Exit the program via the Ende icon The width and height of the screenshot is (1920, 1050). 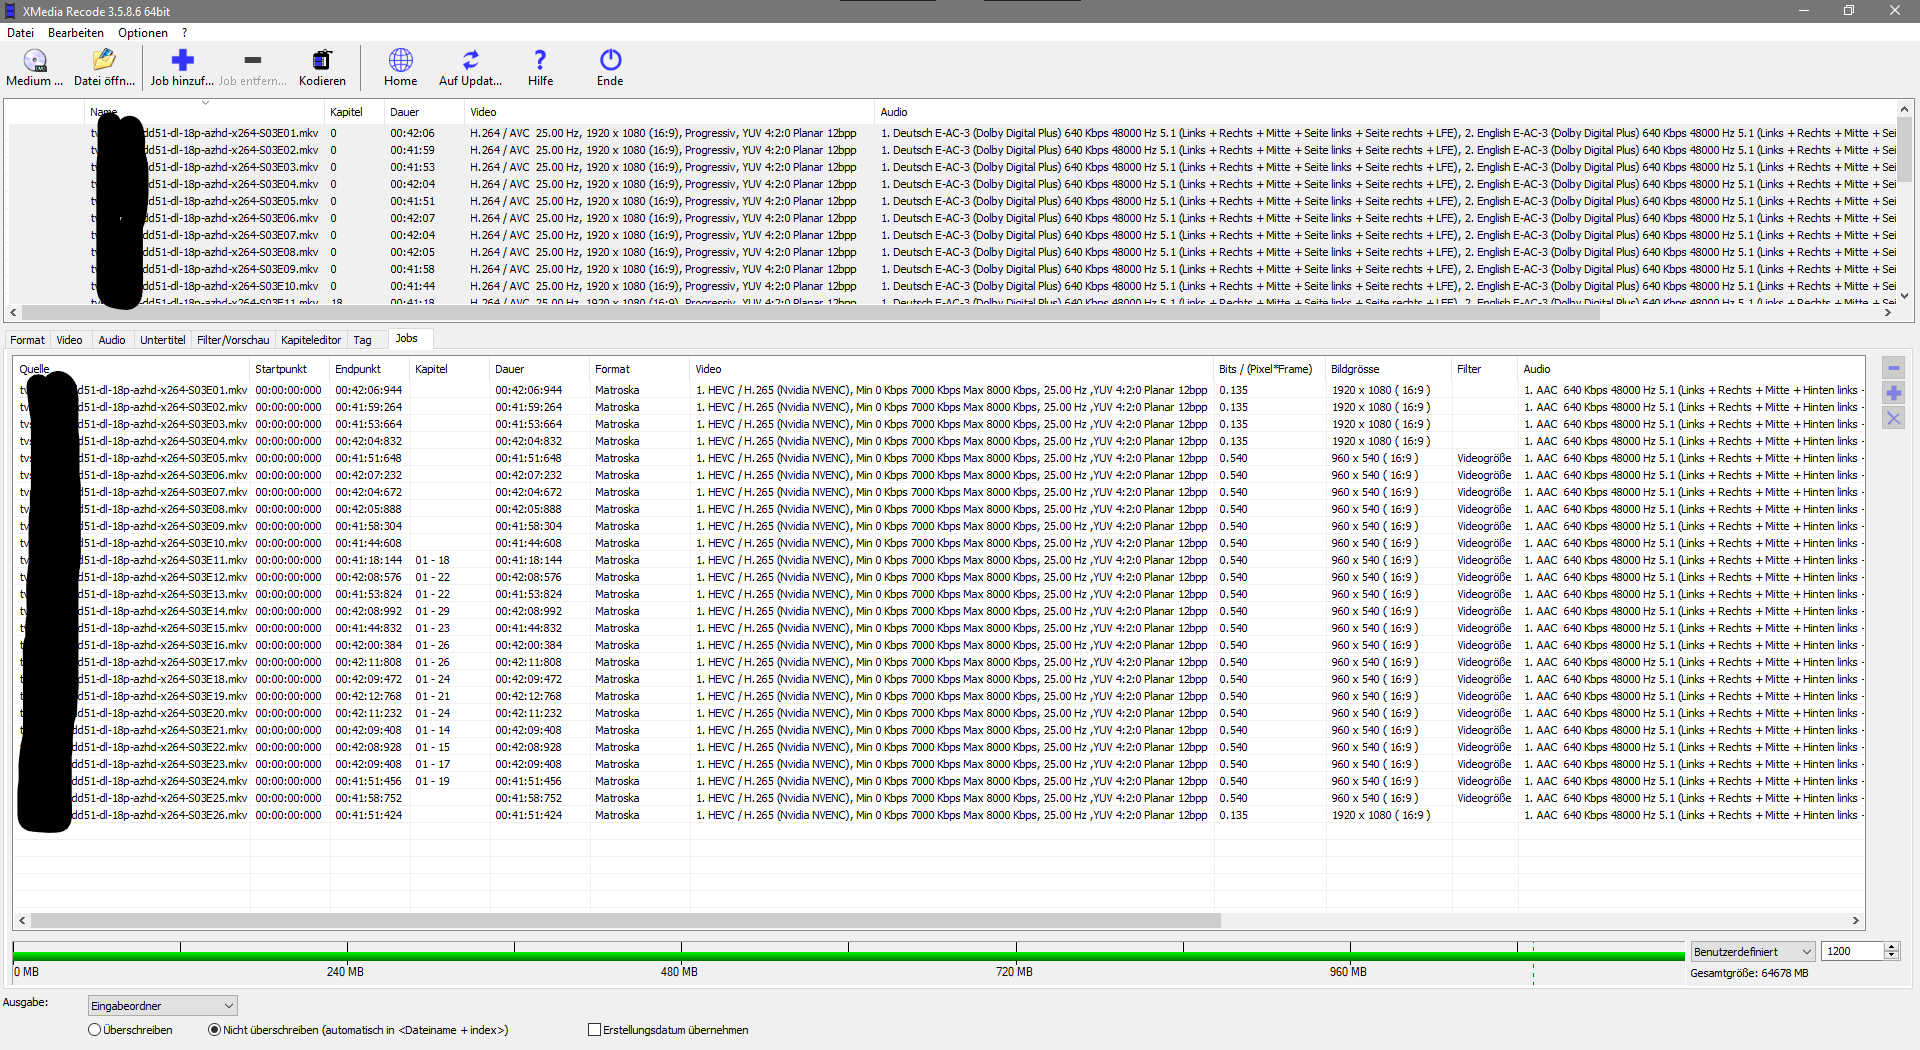pos(609,66)
